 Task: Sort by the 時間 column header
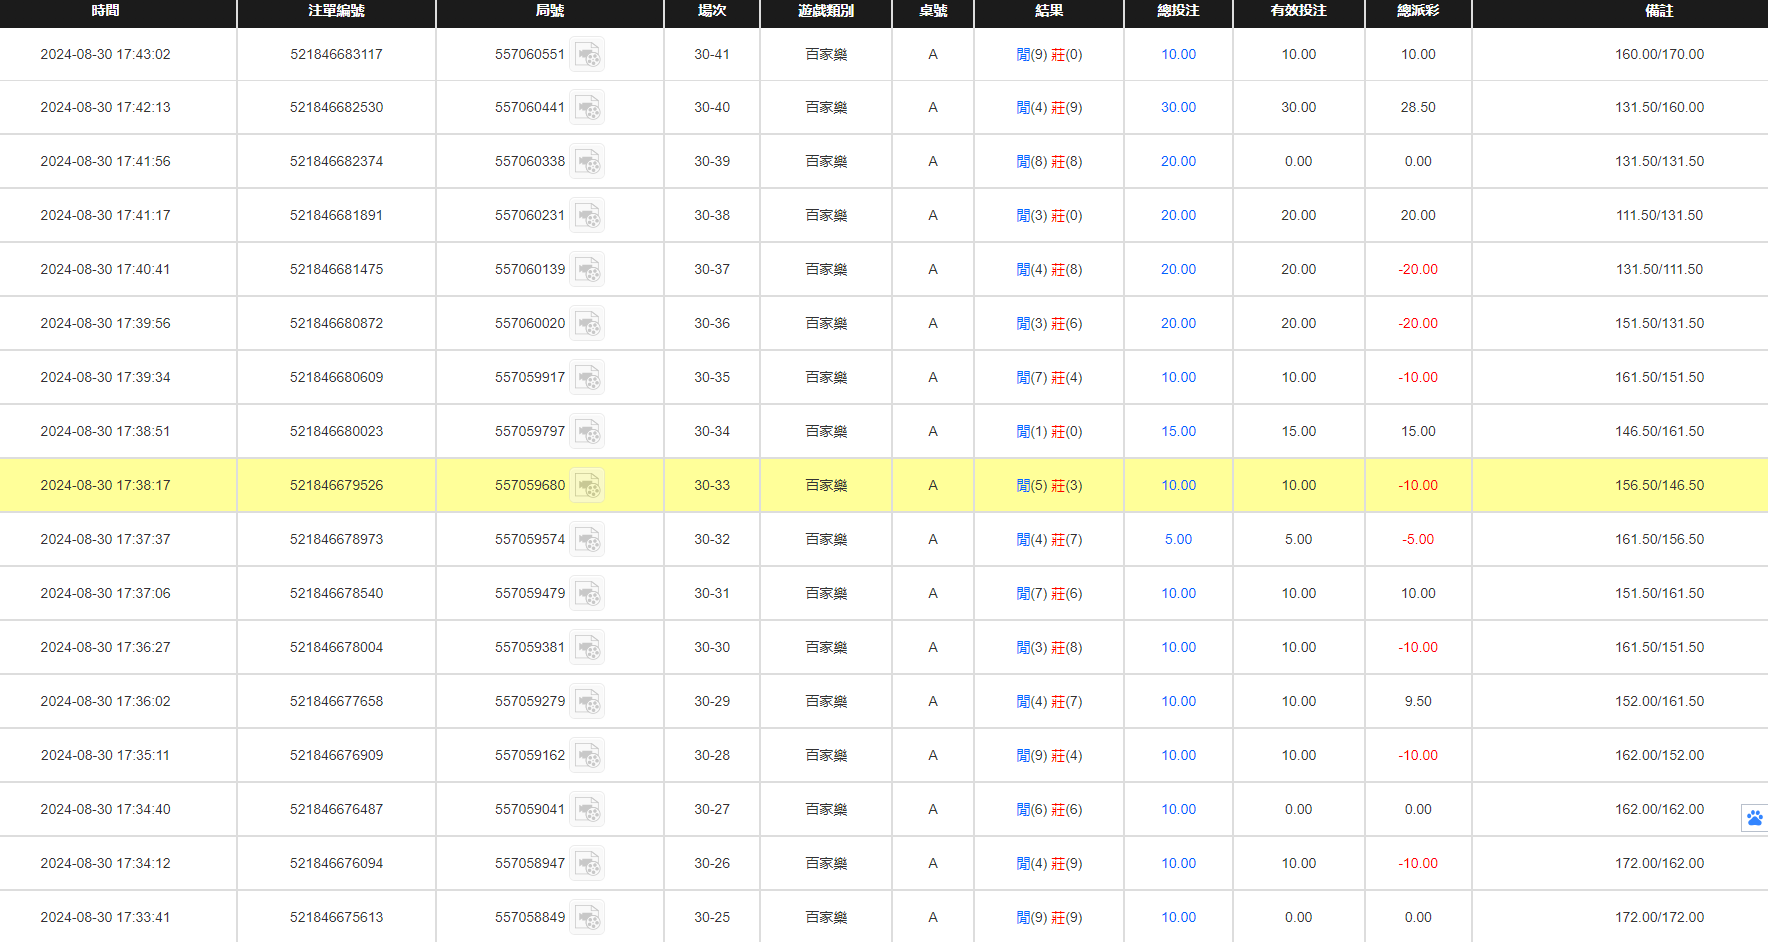tap(105, 11)
